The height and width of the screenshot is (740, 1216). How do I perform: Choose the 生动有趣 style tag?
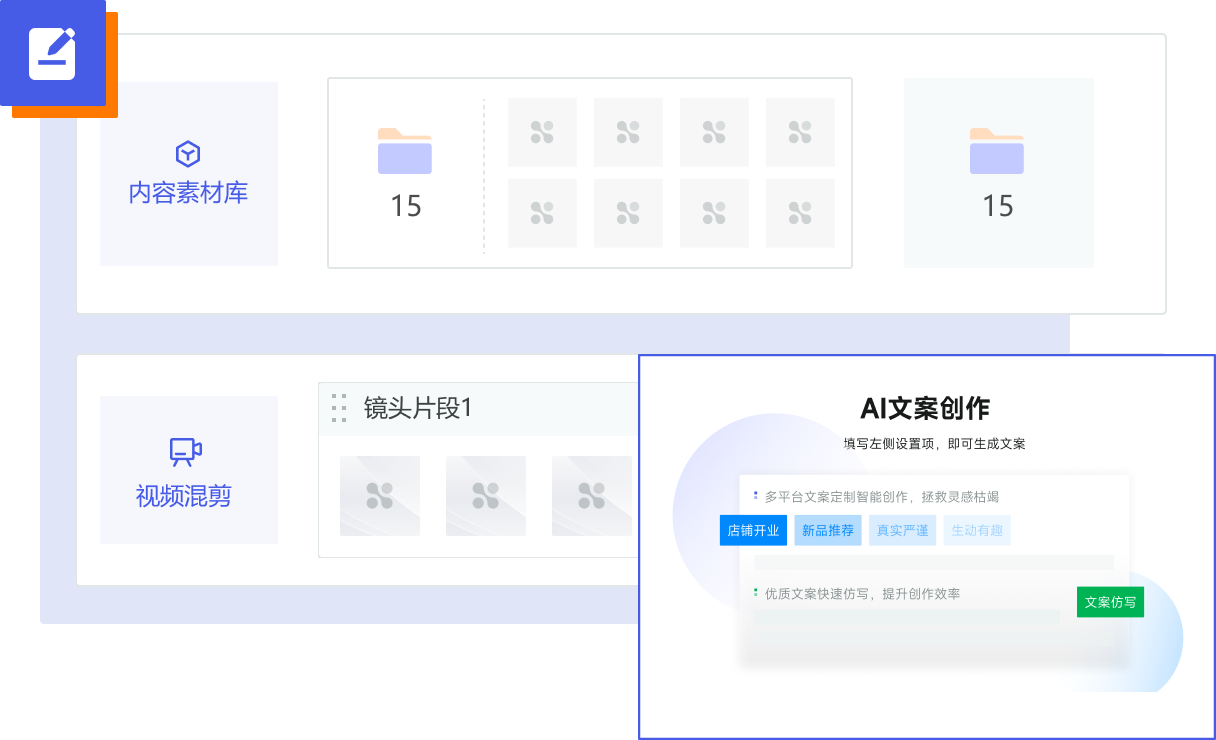977,531
